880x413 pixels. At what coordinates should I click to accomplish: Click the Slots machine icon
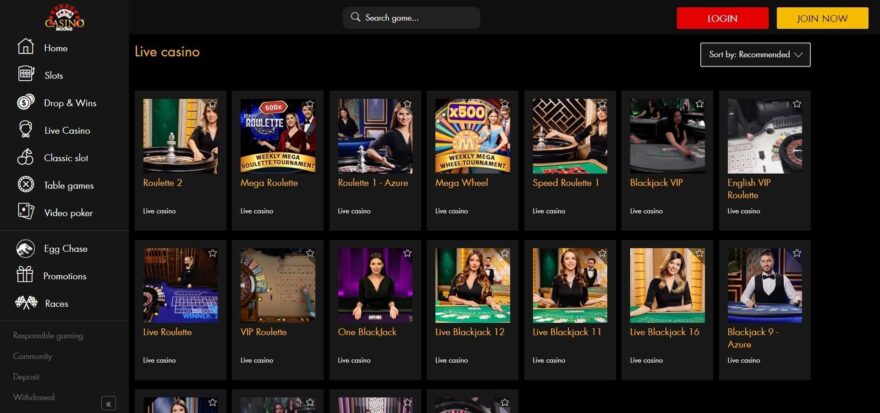coord(25,74)
